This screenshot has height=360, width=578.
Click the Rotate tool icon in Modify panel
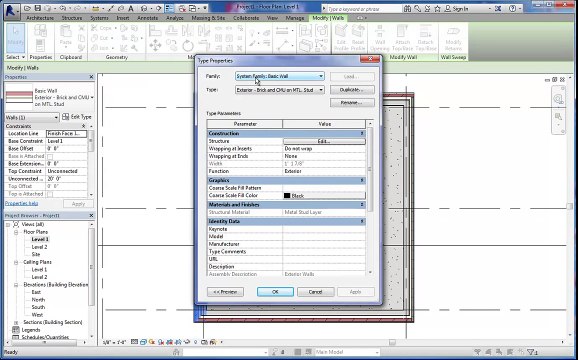pos(188,46)
